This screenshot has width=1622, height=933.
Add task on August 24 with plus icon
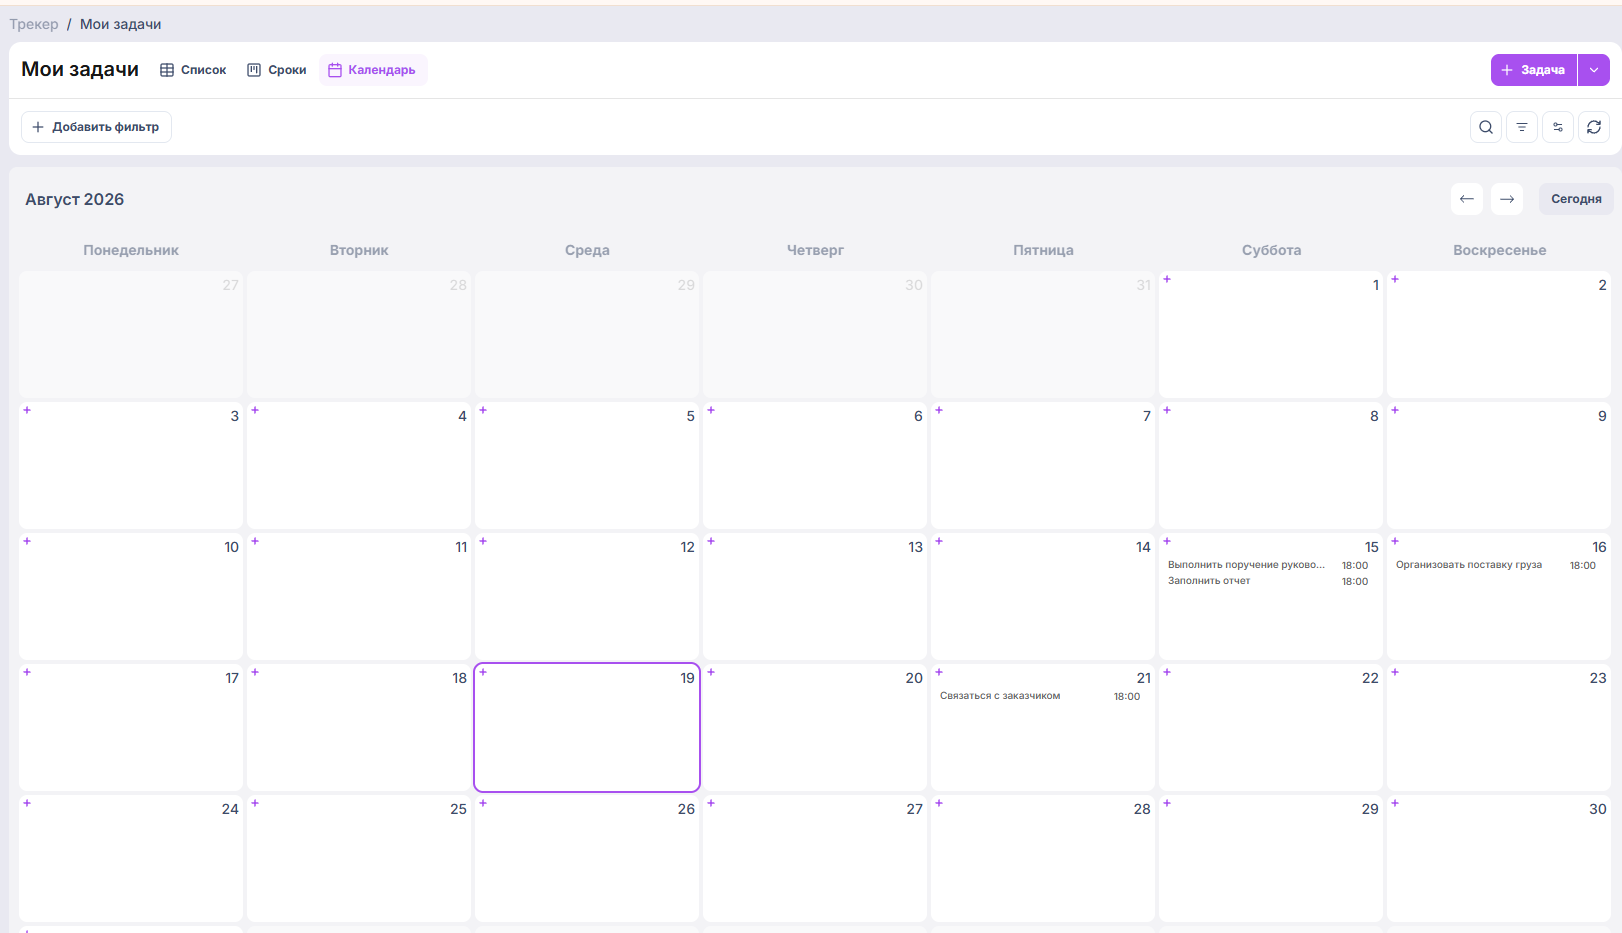click(27, 803)
